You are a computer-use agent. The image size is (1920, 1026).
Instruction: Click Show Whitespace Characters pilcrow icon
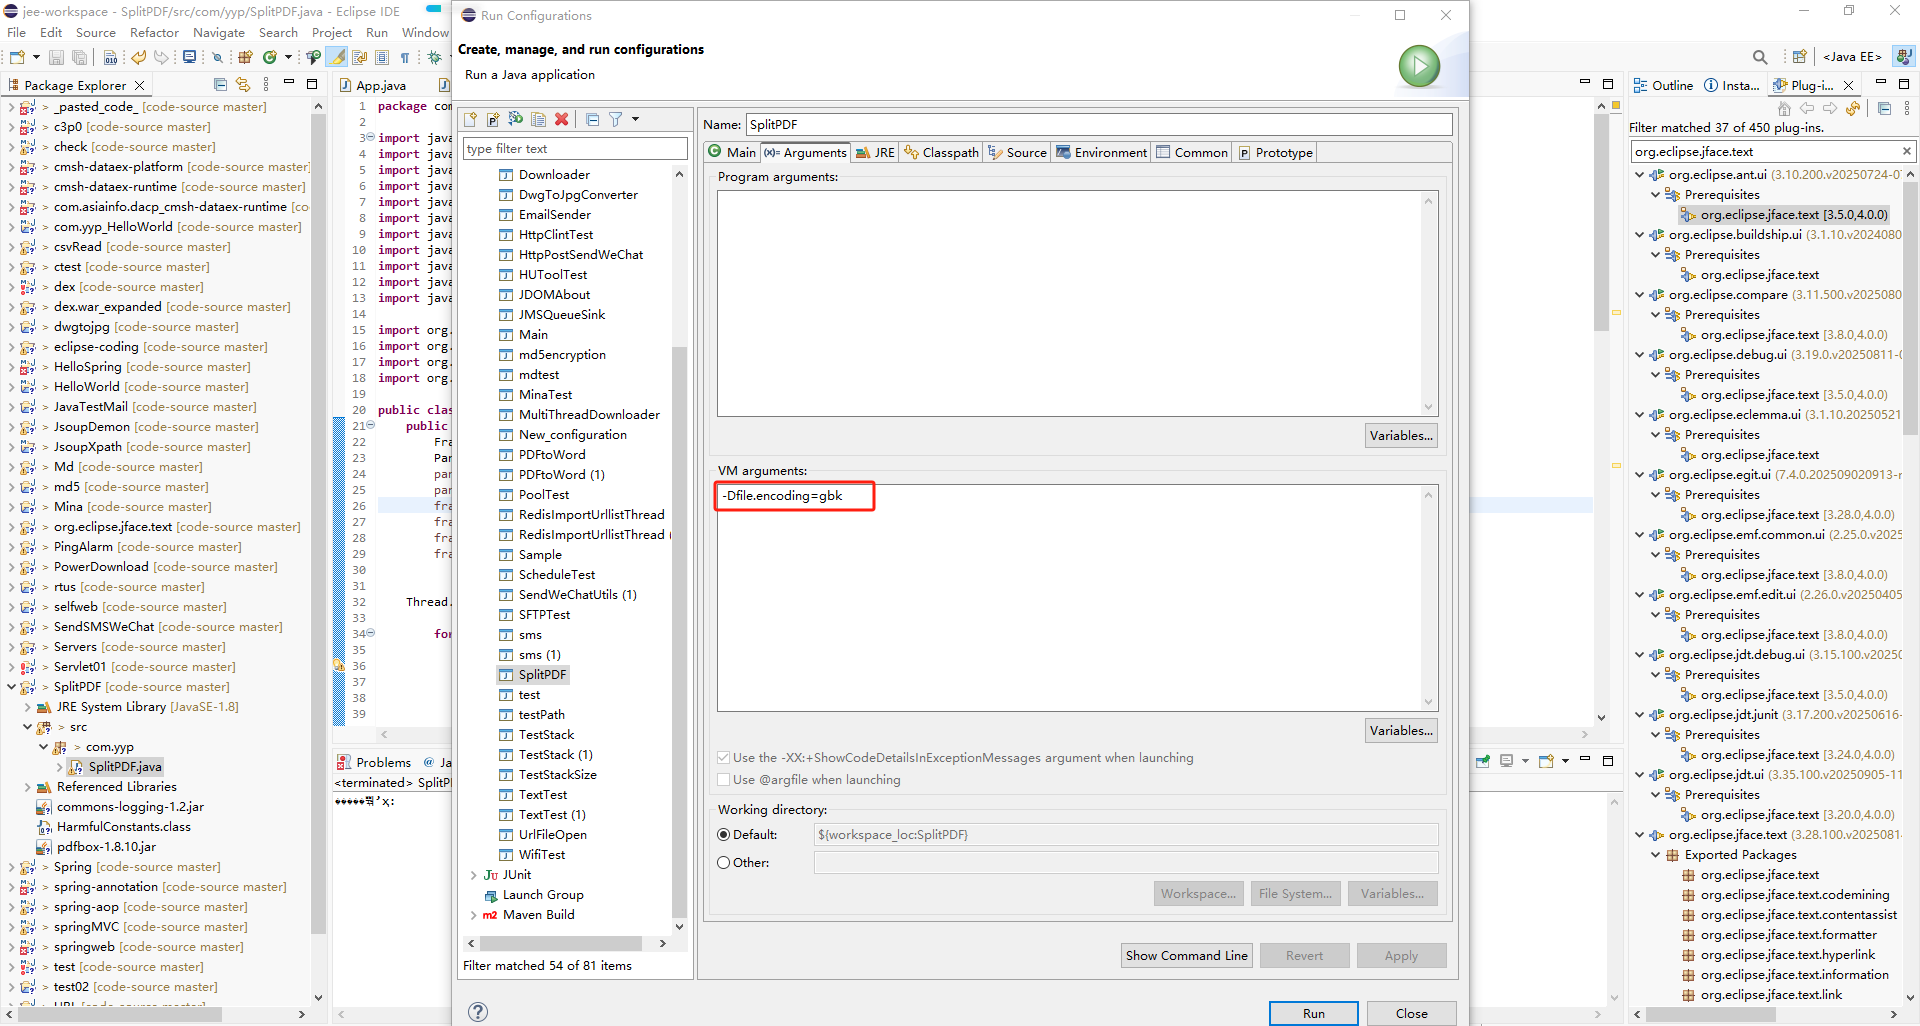(x=405, y=57)
